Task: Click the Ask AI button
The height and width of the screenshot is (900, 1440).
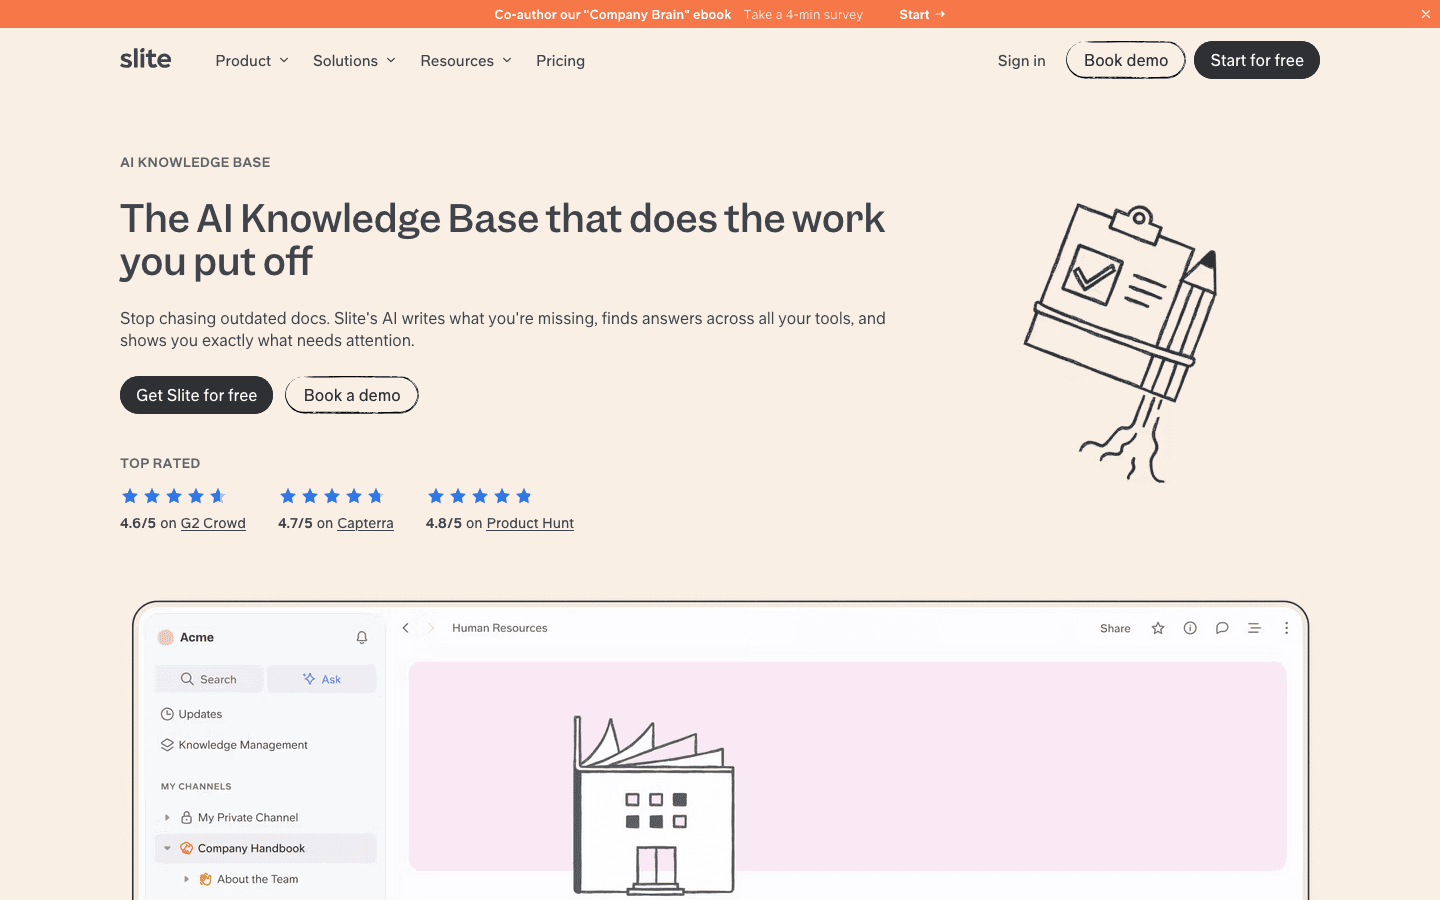Action: click(322, 679)
